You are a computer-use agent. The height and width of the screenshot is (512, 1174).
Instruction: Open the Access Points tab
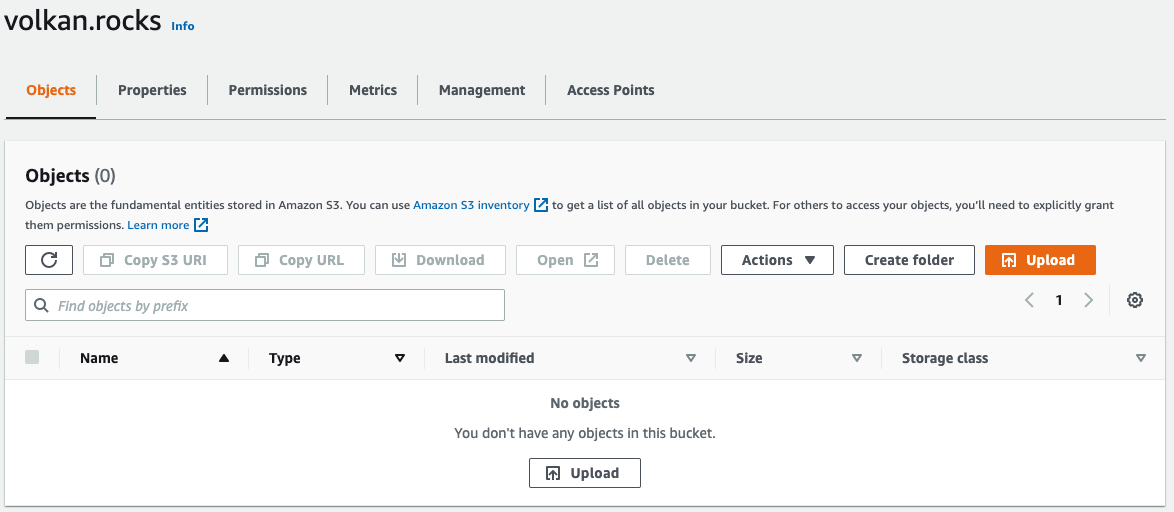(610, 90)
